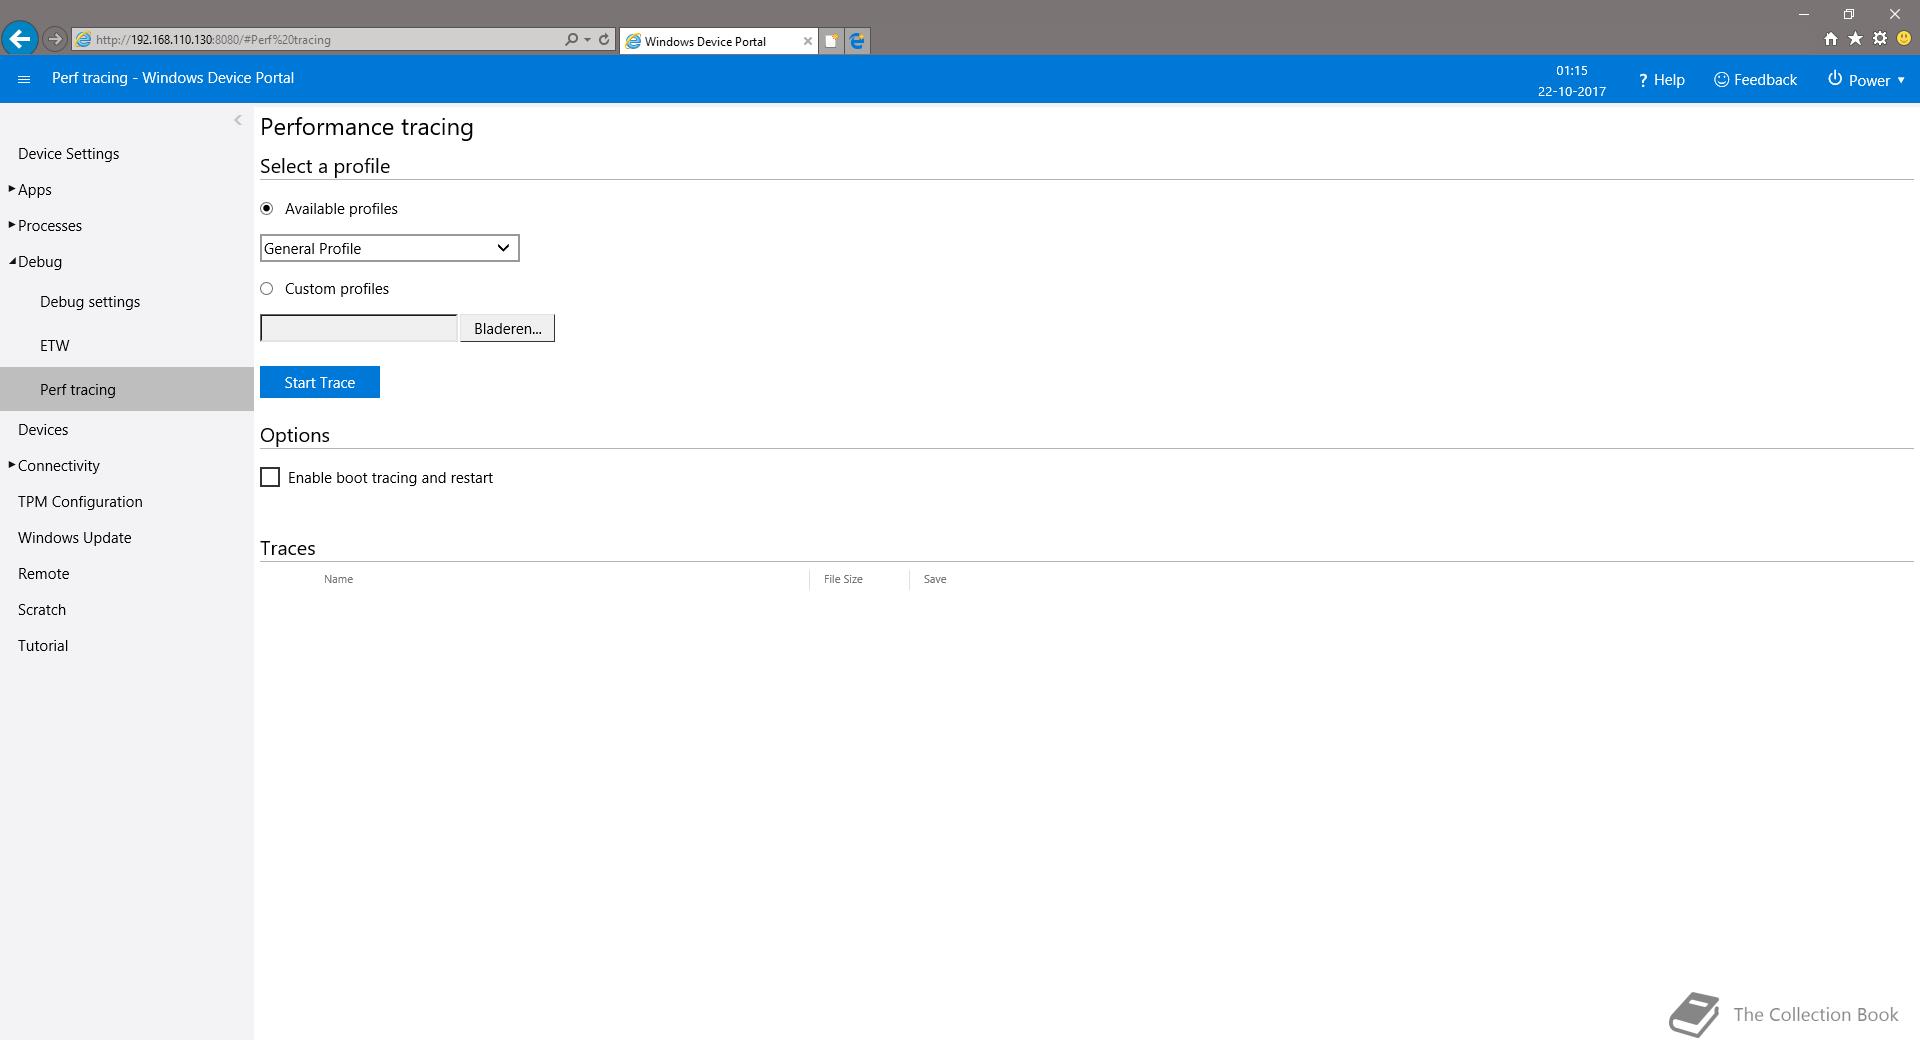The width and height of the screenshot is (1920, 1040).
Task: Click the Bladeren browse button
Action: click(x=507, y=328)
